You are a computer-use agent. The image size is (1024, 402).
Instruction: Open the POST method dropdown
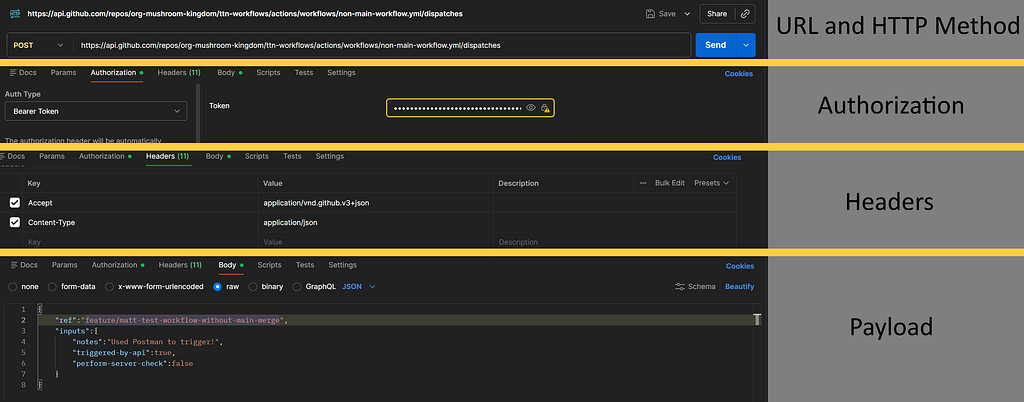38,45
